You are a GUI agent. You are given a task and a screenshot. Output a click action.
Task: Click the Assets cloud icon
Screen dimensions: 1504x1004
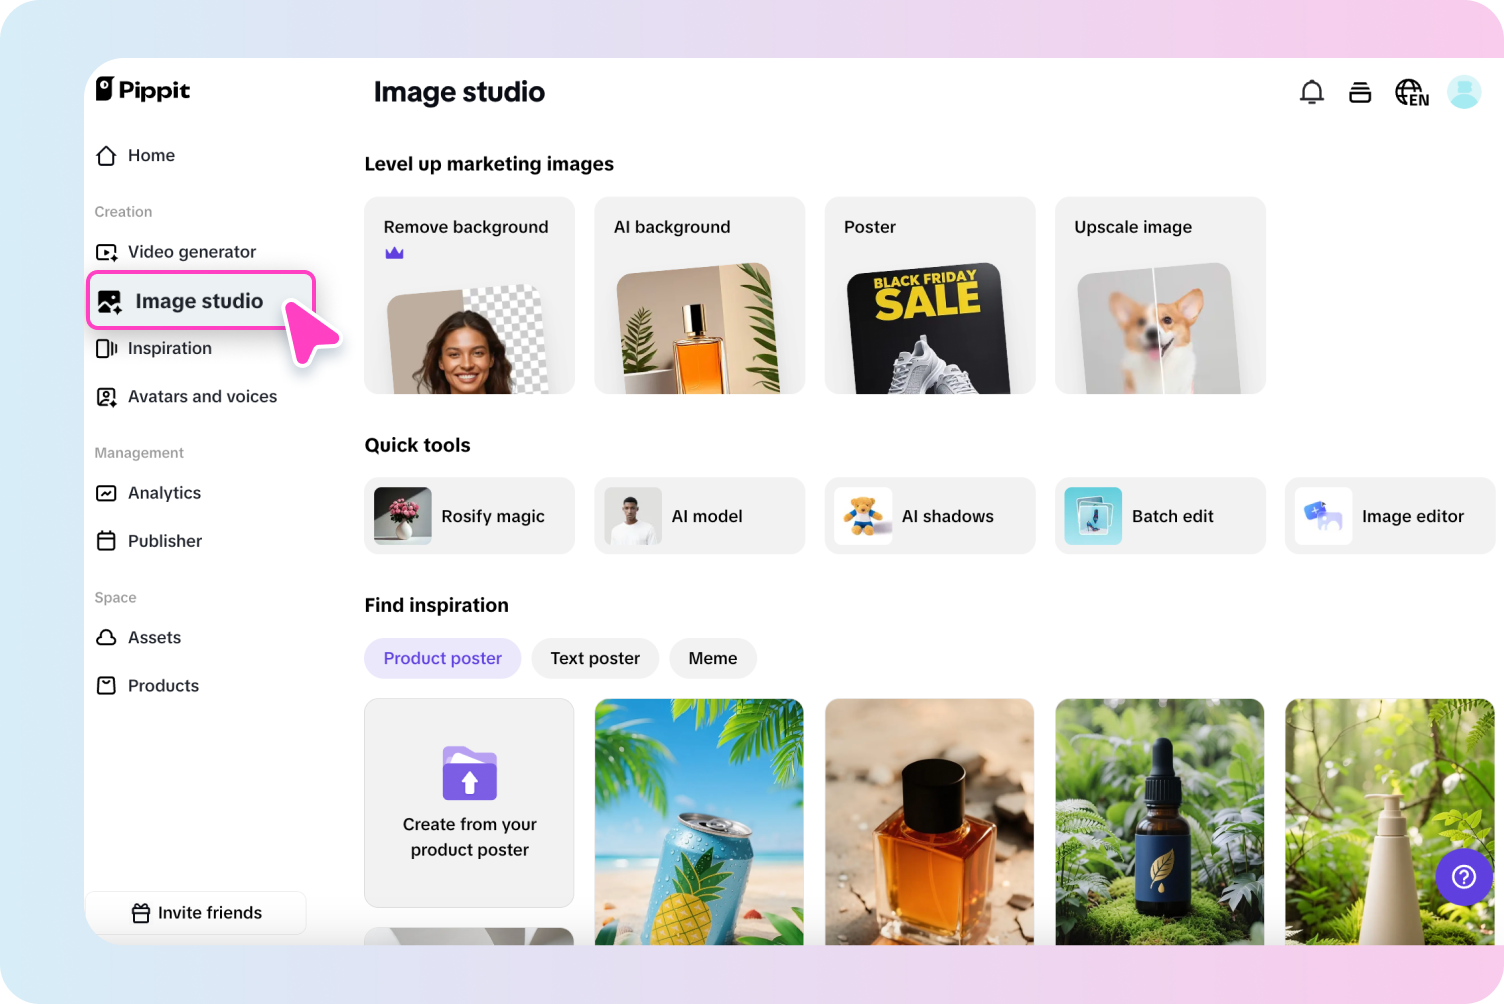107,637
